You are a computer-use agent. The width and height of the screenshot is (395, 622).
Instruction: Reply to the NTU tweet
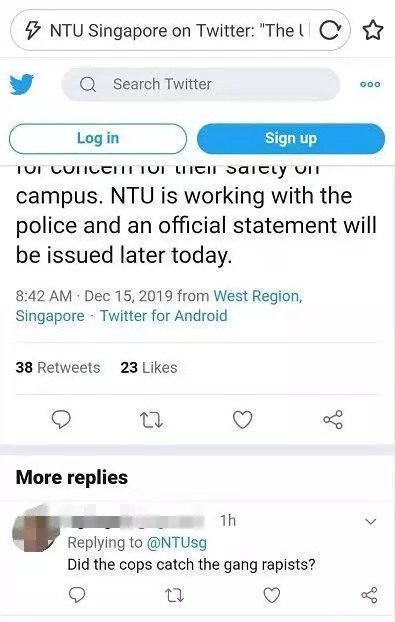coord(61,420)
